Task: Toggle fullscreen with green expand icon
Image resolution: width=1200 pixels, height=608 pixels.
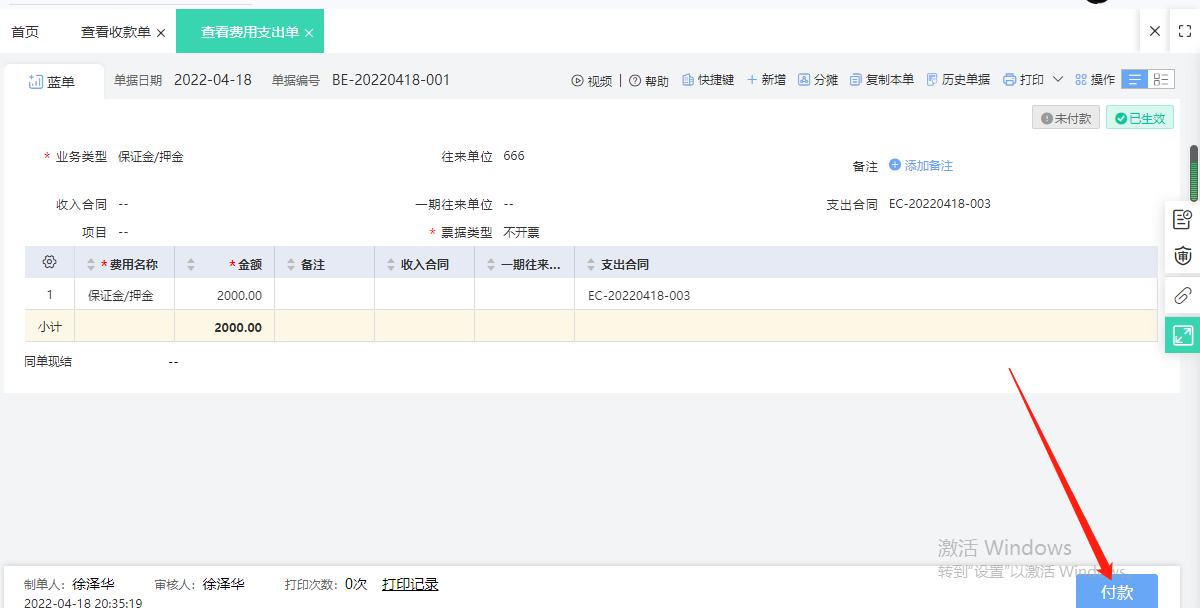Action: point(1183,336)
